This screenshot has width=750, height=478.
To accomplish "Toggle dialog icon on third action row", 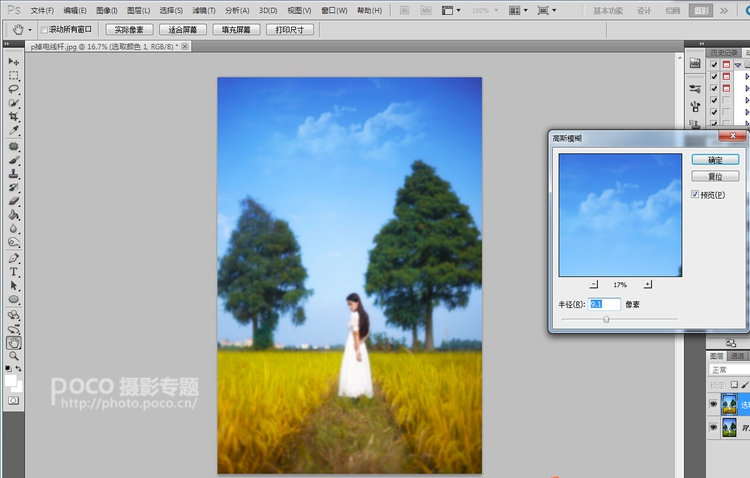I will tap(726, 89).
